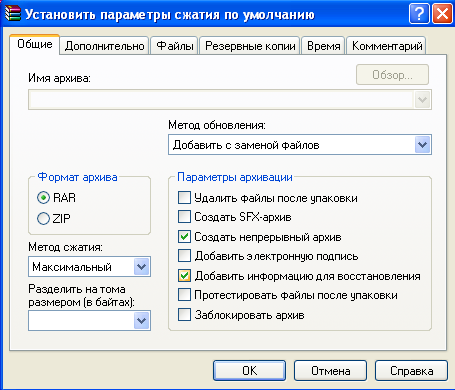Click the dialog title text
The image size is (455, 390).
[169, 15]
